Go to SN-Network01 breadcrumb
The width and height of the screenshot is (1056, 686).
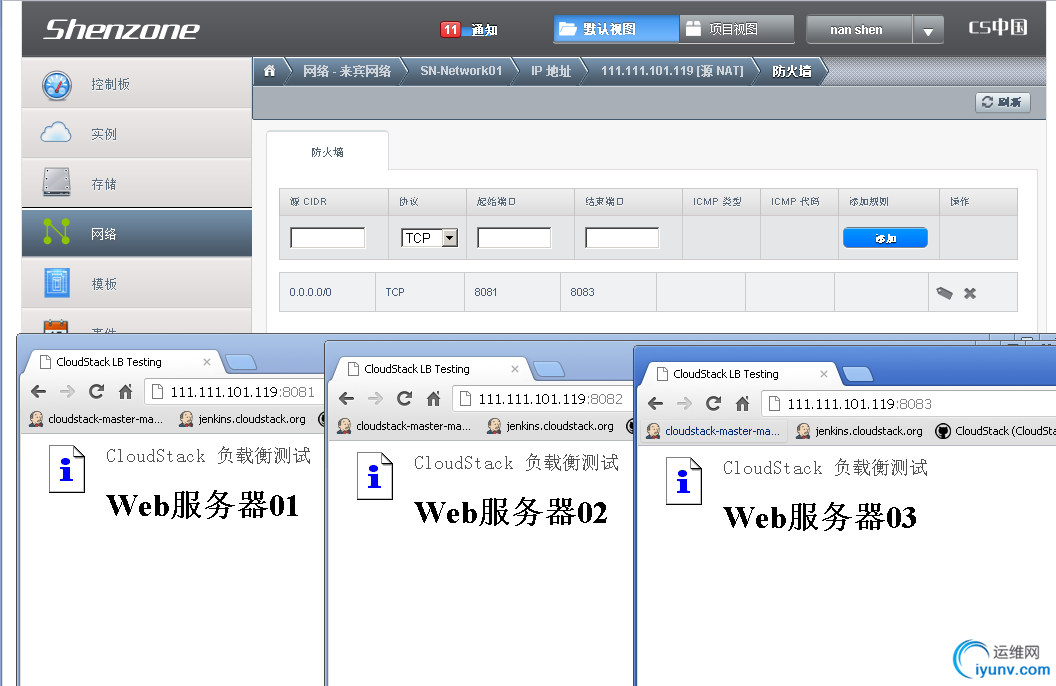coord(461,71)
